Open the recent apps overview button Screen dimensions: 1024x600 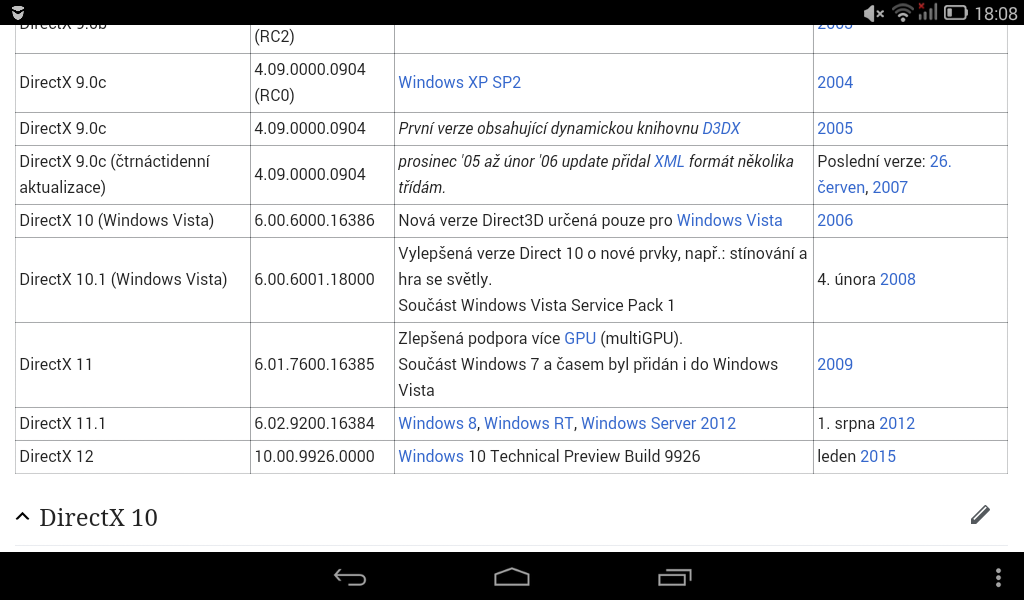coord(675,577)
